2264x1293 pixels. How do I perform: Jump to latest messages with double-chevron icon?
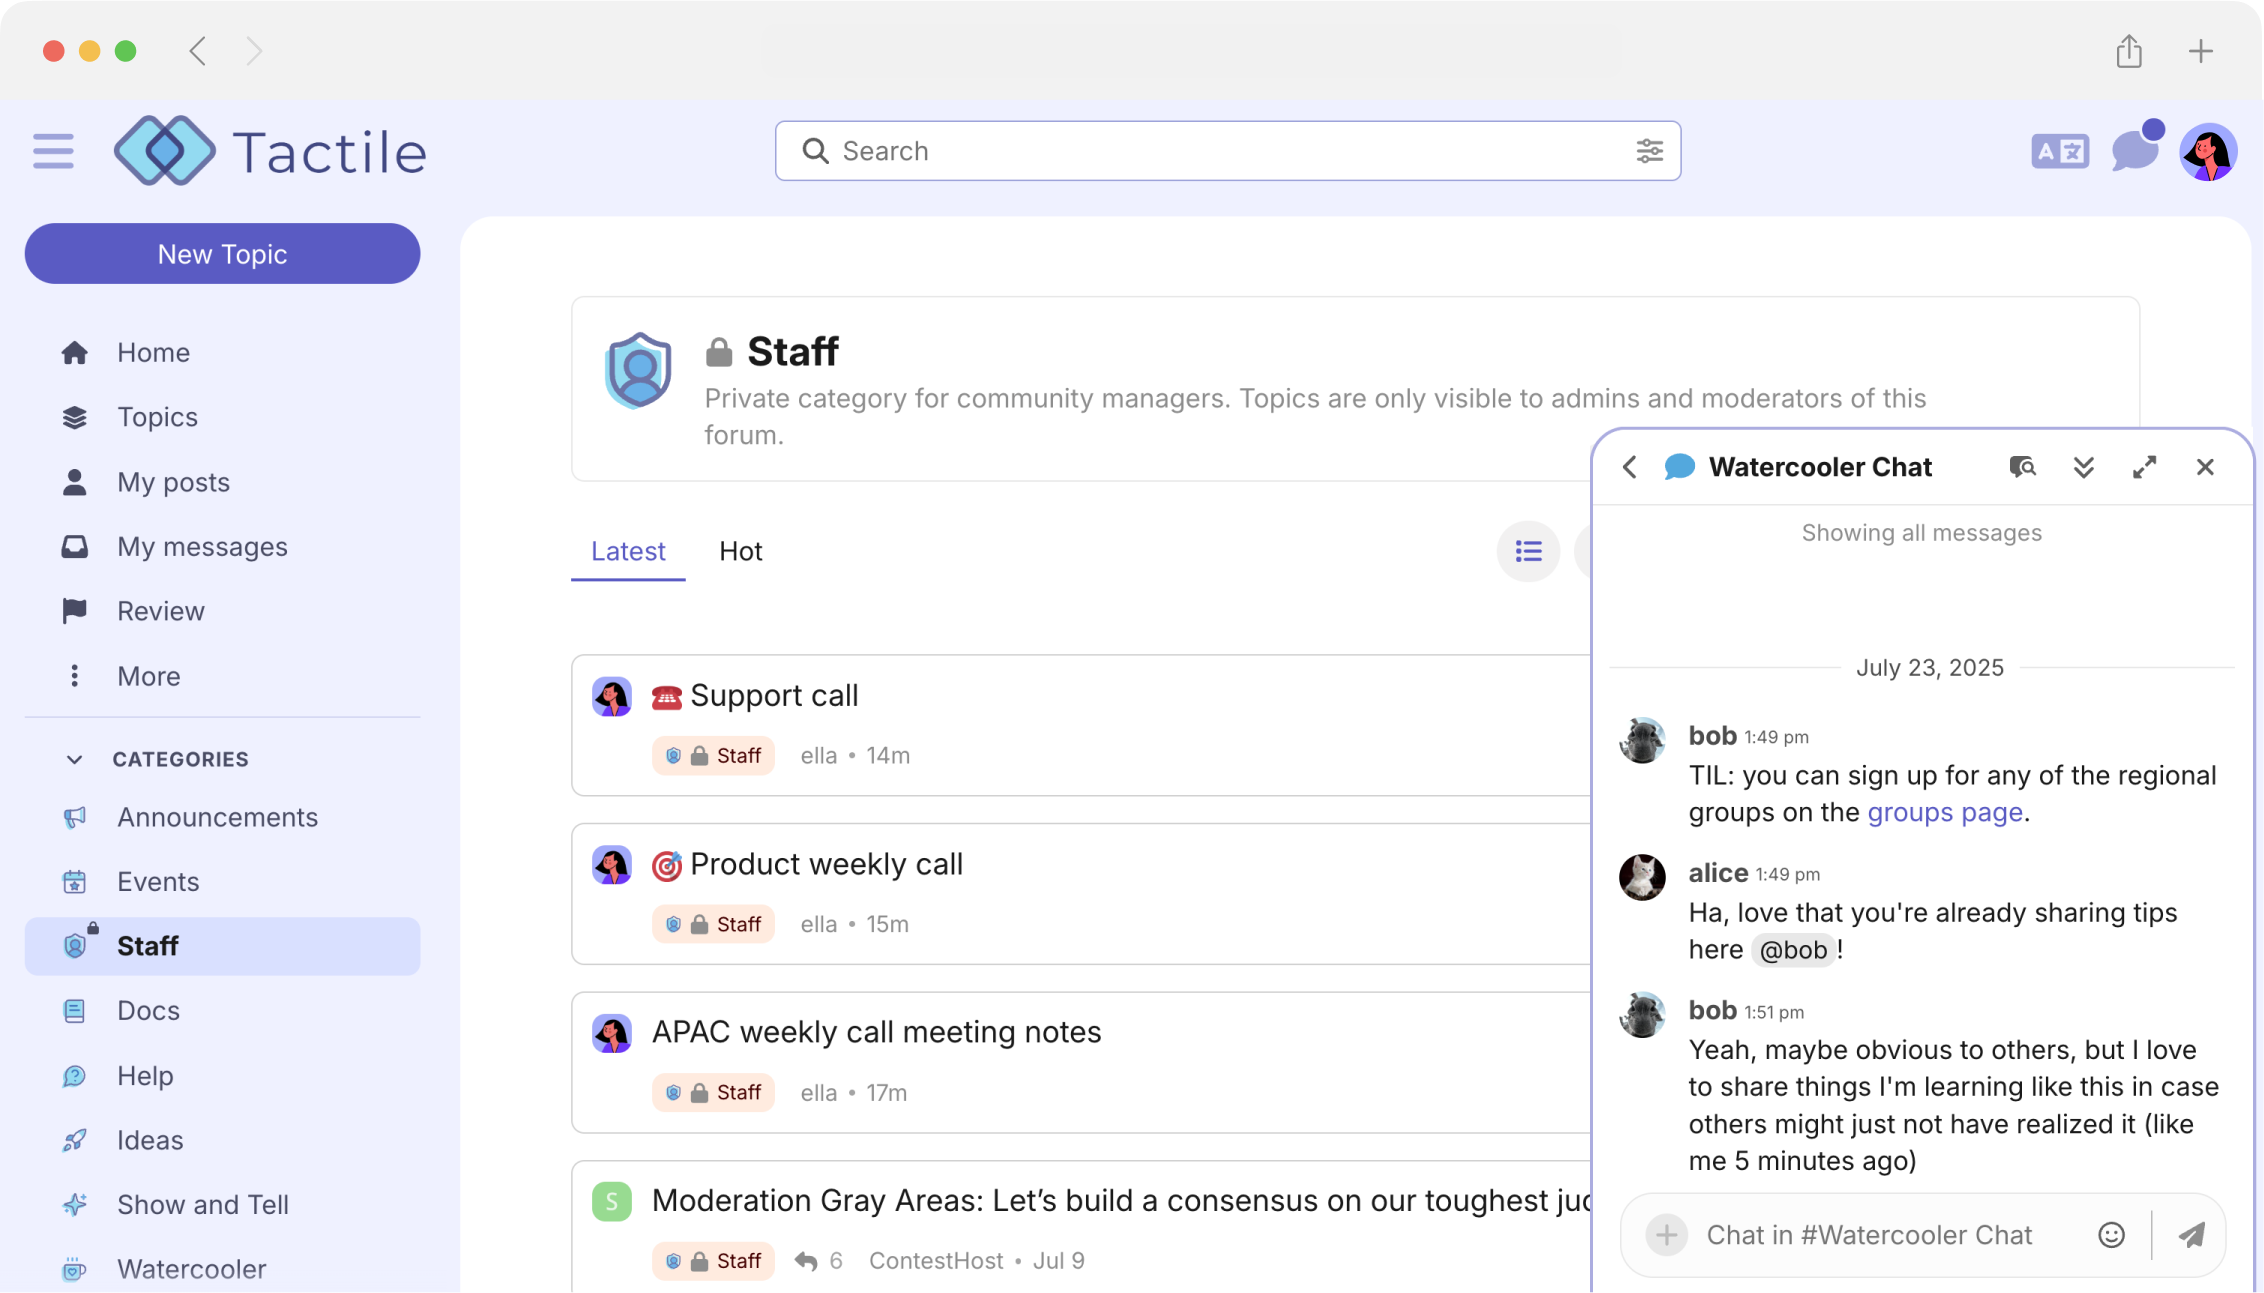[2084, 467]
